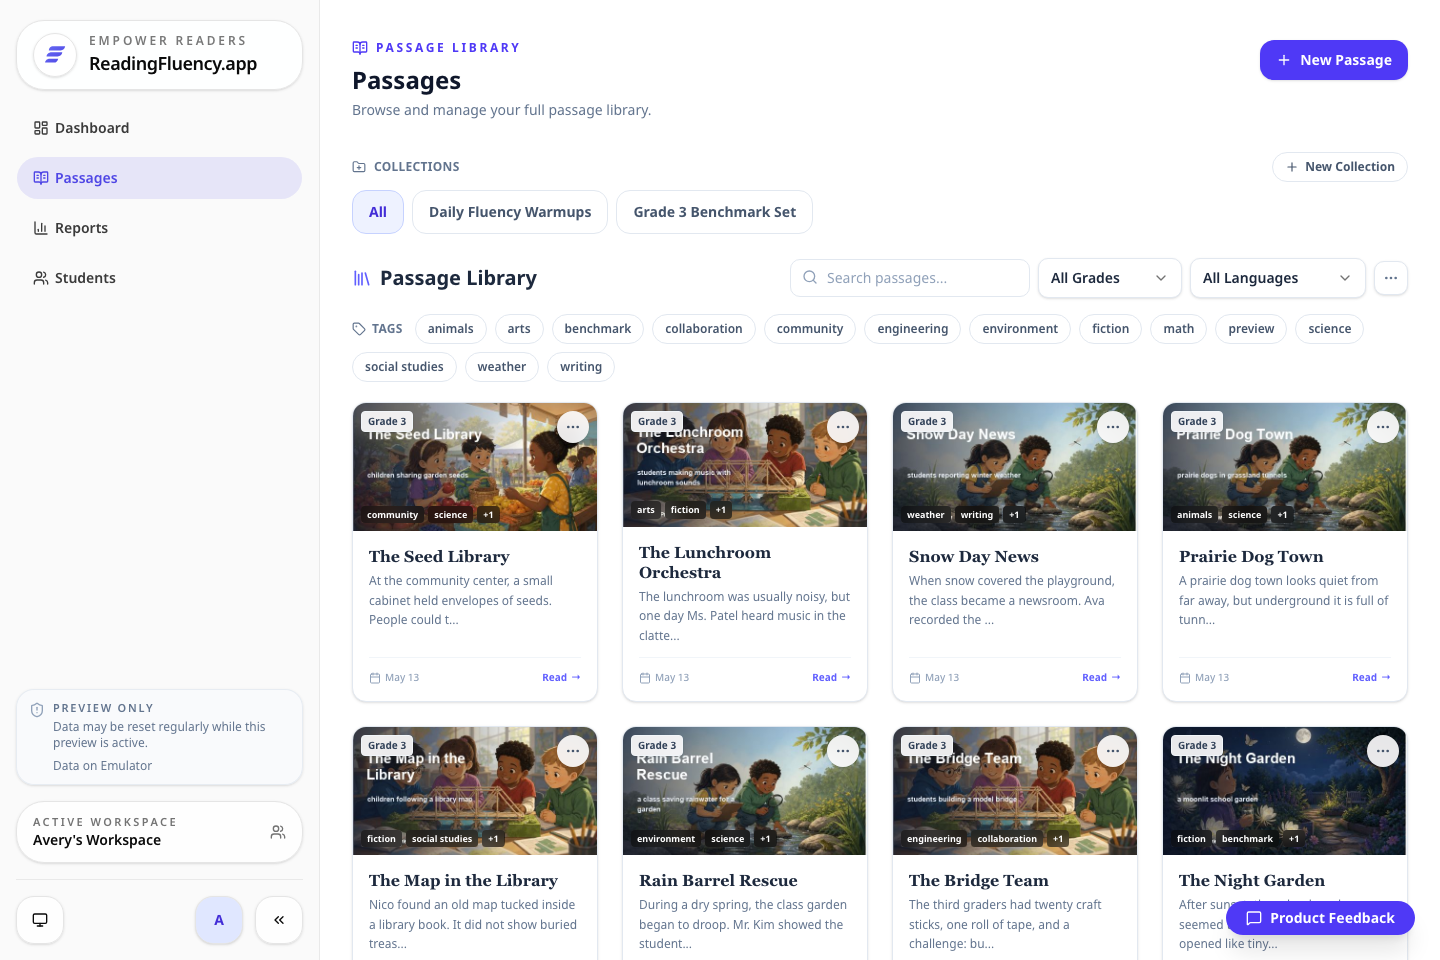The image size is (1440, 960).
Task: Open The Lunchroom Orchestra card title
Action: [705, 563]
